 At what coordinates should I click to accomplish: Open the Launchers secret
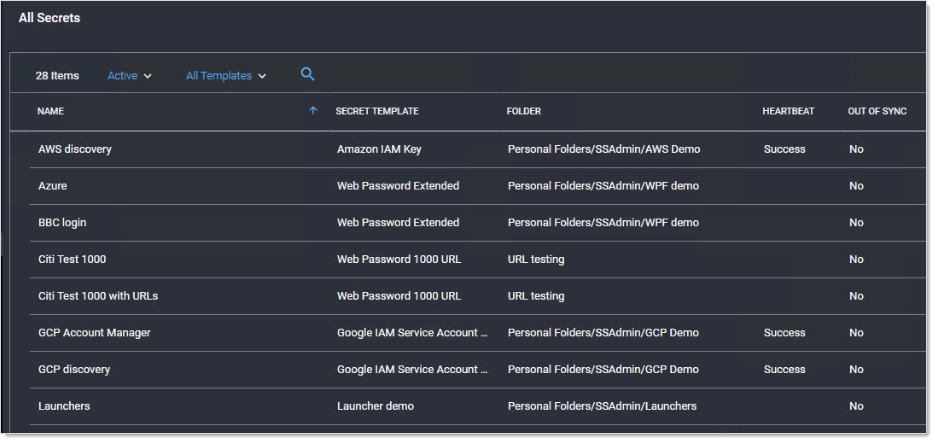tap(64, 406)
